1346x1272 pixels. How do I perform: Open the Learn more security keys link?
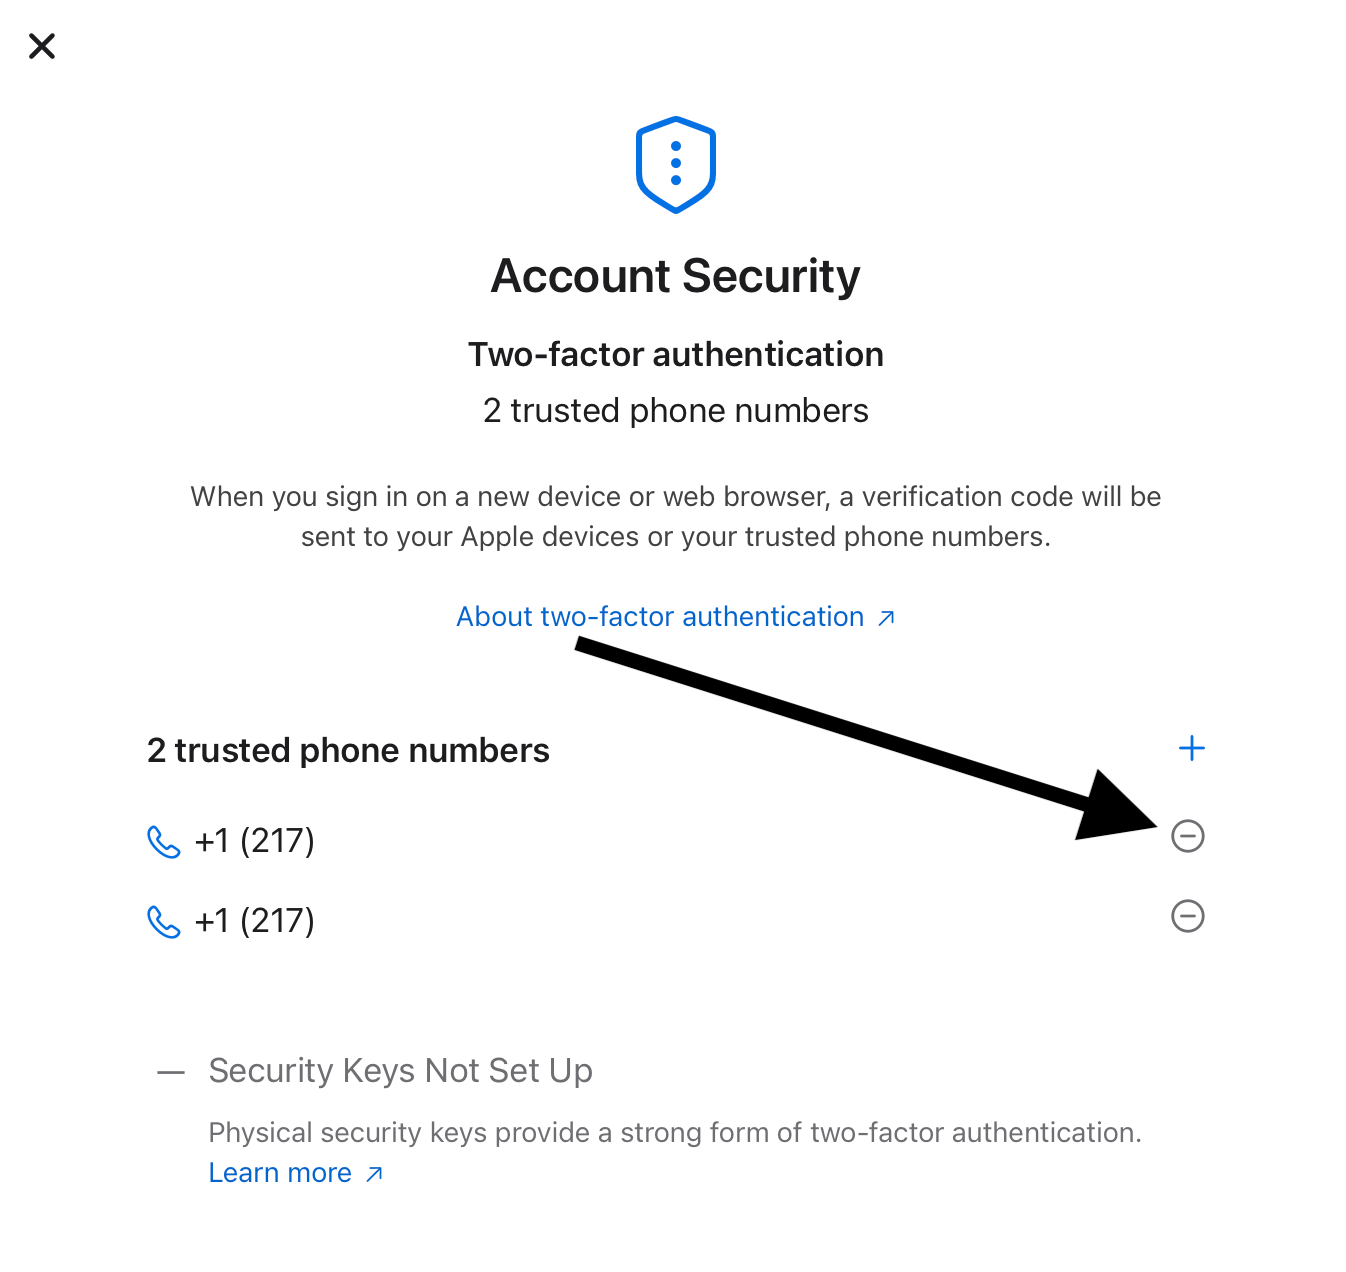pos(280,1173)
